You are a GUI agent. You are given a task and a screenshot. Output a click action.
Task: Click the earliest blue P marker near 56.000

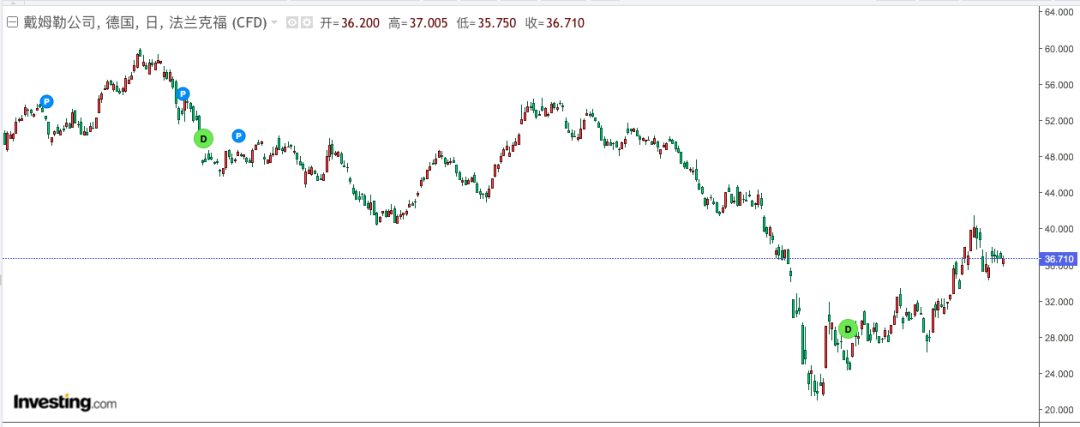coord(46,102)
